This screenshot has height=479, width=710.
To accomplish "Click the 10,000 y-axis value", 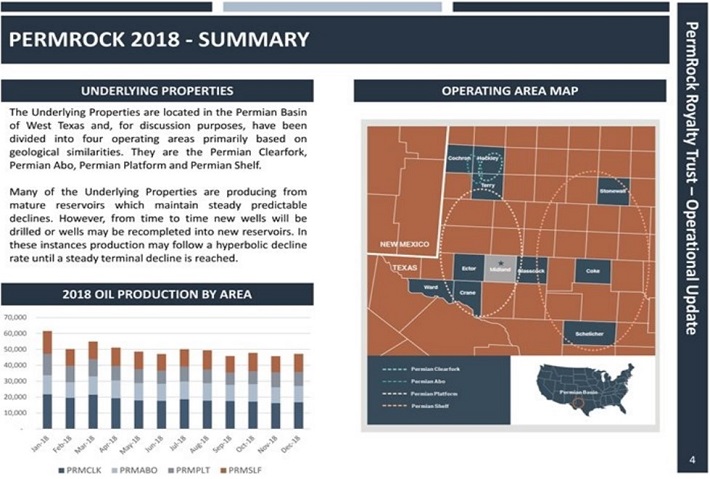I will click(15, 413).
